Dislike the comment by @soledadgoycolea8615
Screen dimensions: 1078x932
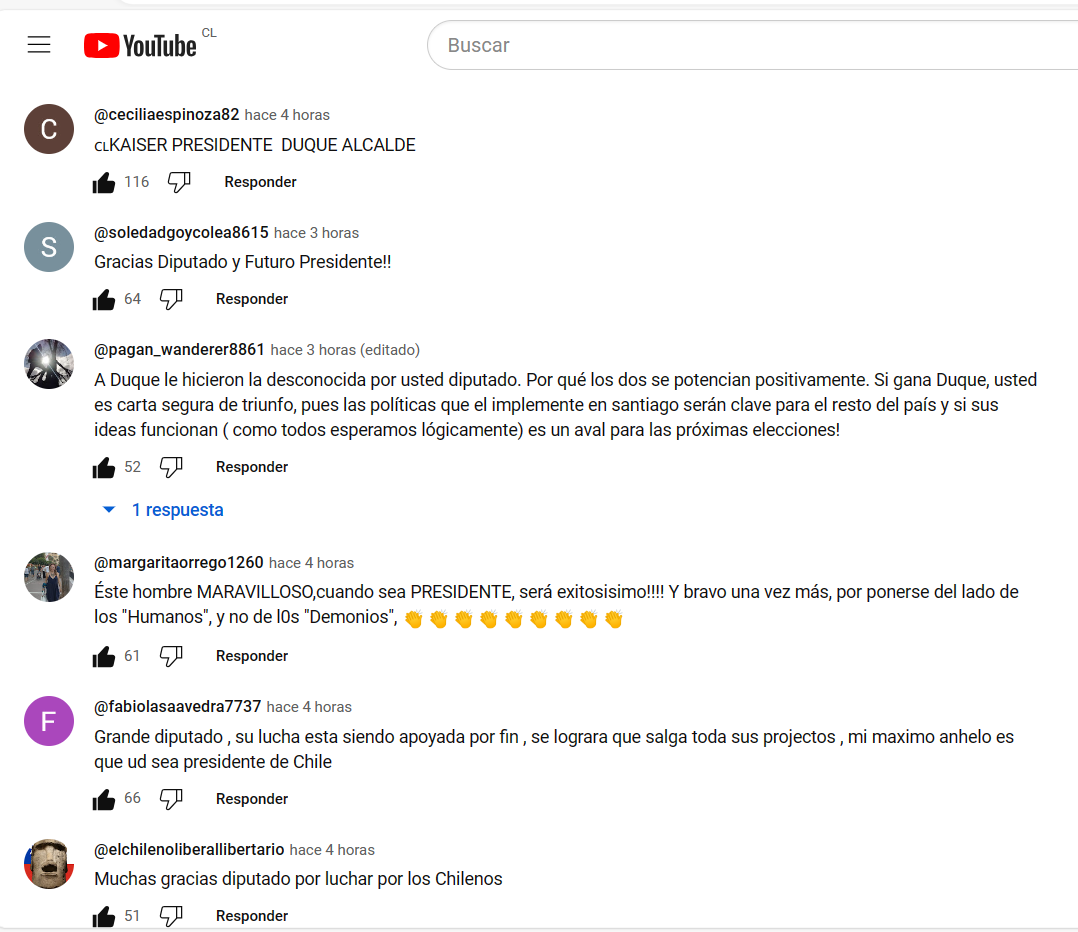pyautogui.click(x=171, y=299)
